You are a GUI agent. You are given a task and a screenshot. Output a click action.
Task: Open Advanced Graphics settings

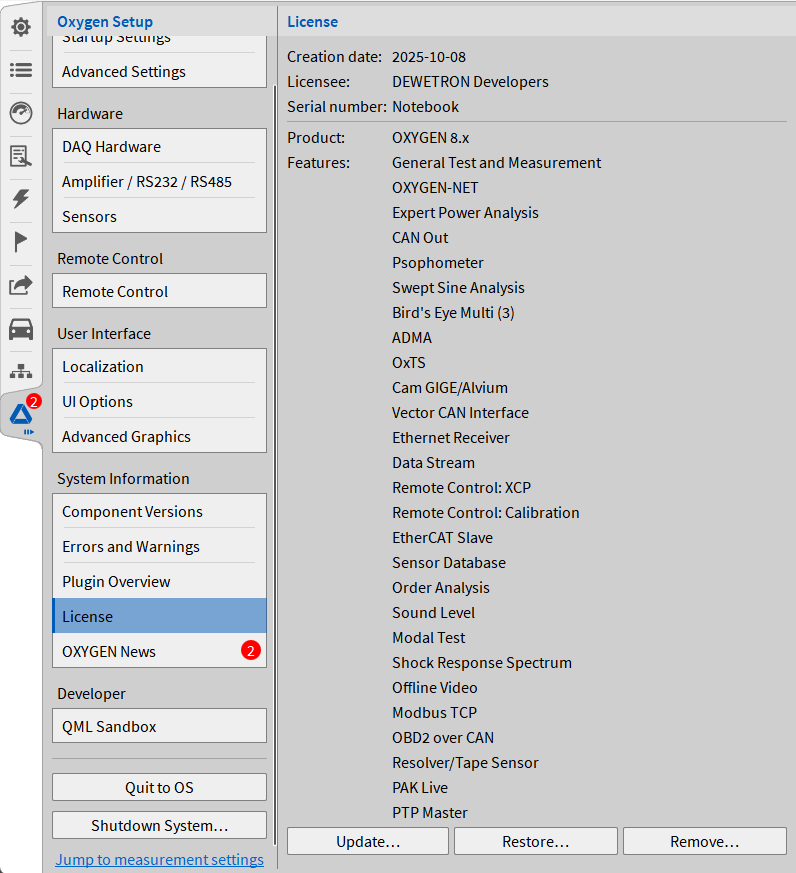pos(159,436)
